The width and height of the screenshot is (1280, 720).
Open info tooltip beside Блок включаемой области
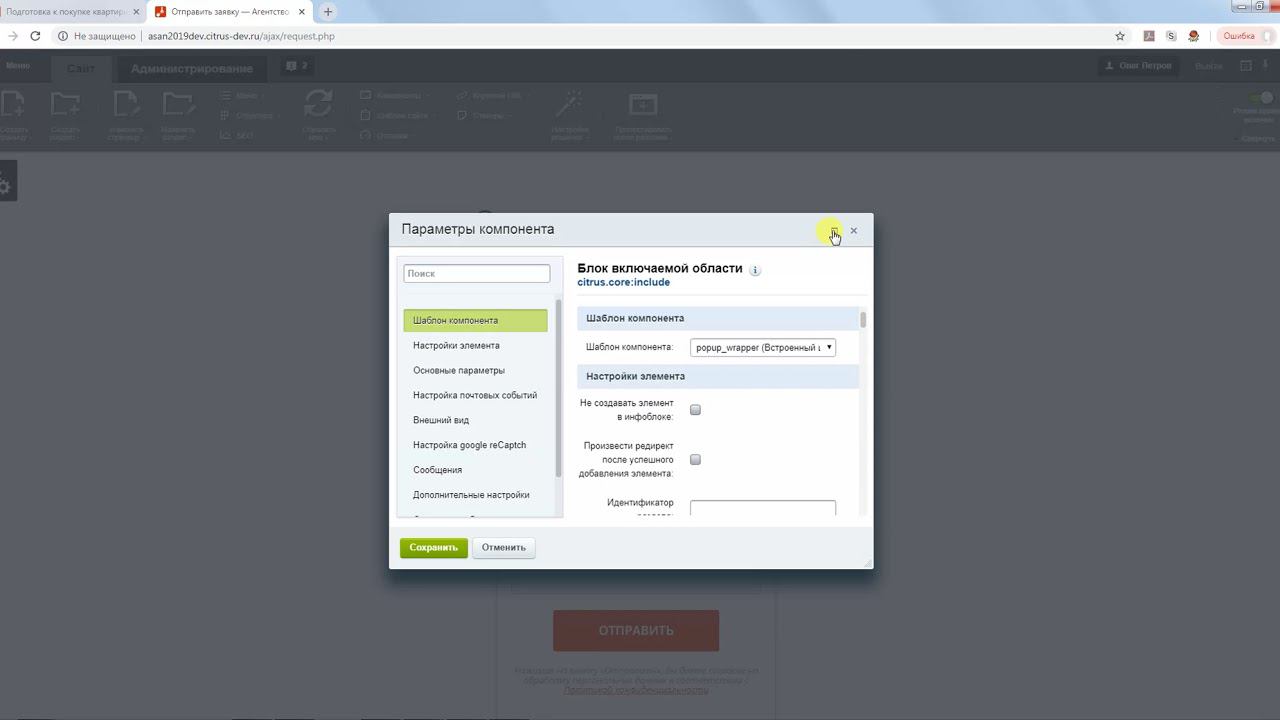pyautogui.click(x=755, y=270)
